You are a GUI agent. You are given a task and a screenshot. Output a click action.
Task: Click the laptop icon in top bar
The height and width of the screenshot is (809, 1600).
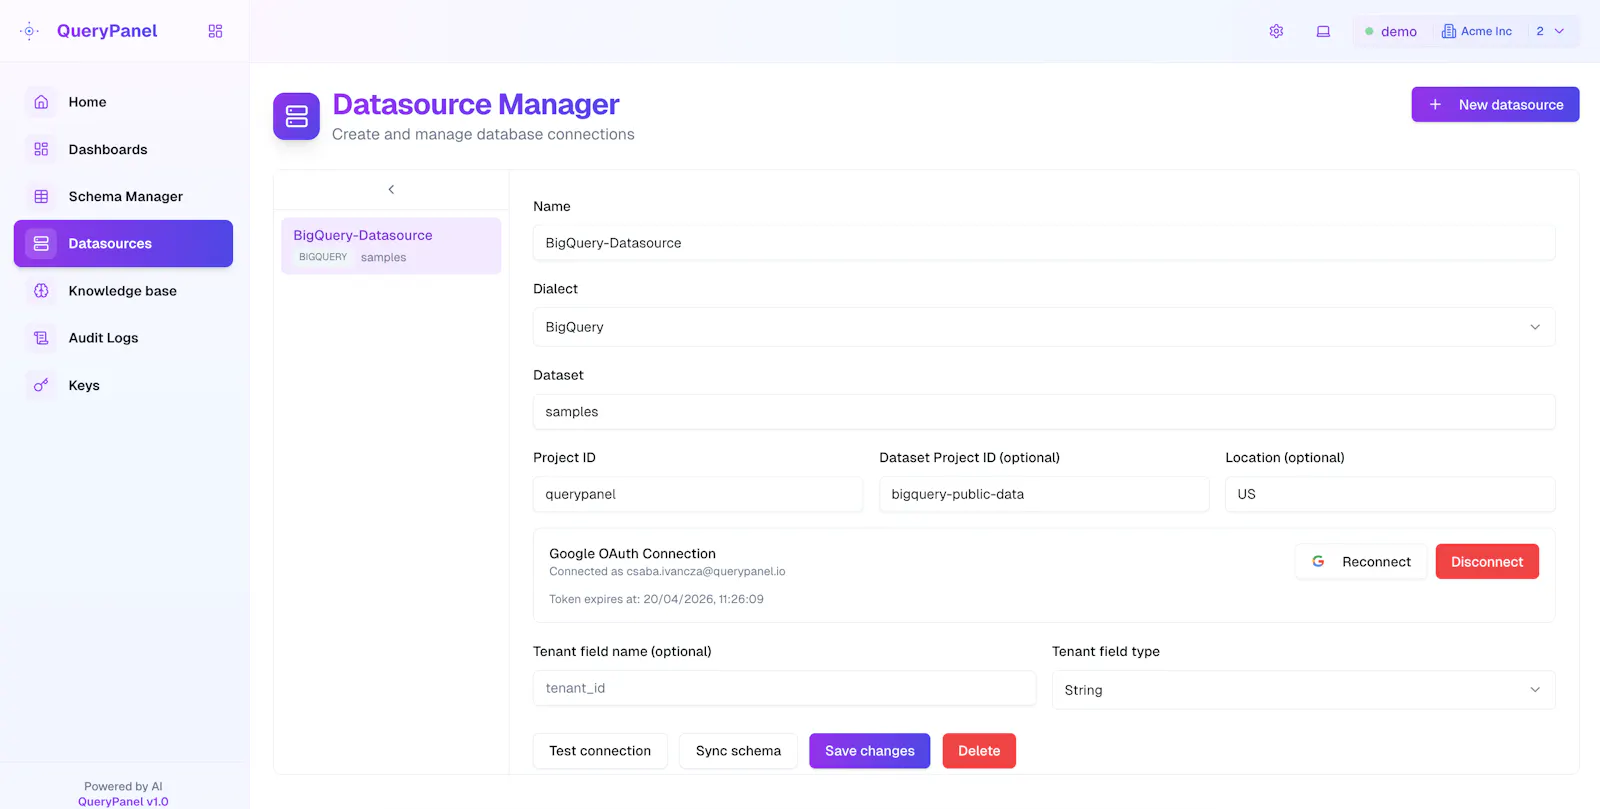click(x=1323, y=31)
